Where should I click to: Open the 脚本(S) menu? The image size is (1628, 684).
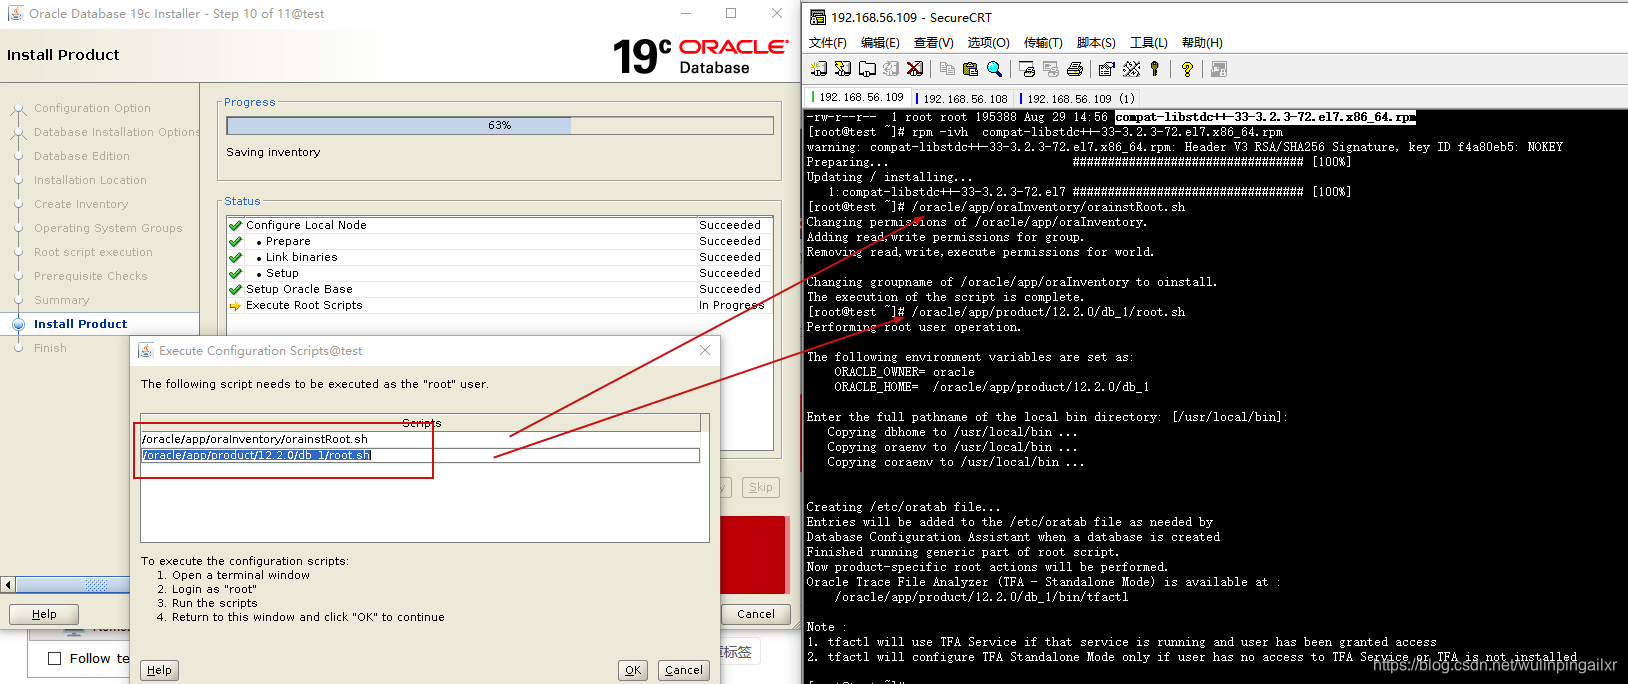tap(1096, 42)
